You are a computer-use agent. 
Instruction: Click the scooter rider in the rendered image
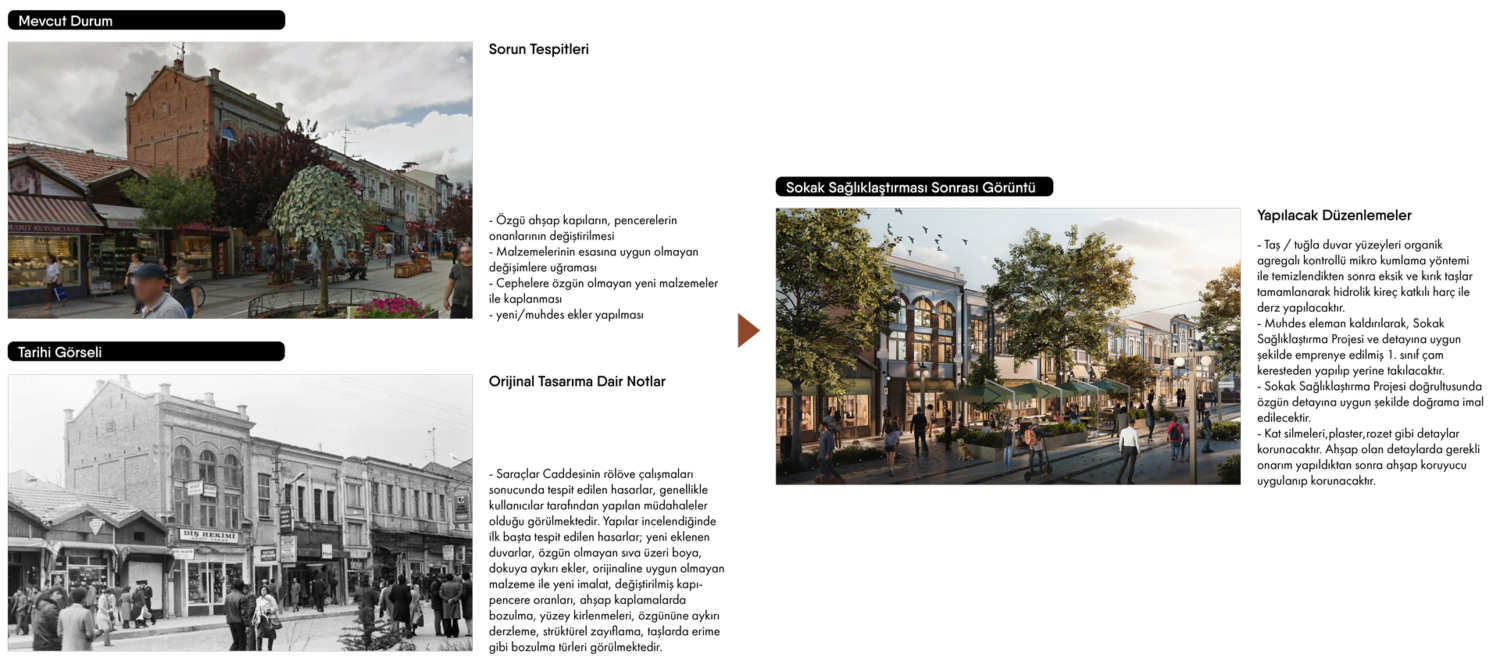1034,448
